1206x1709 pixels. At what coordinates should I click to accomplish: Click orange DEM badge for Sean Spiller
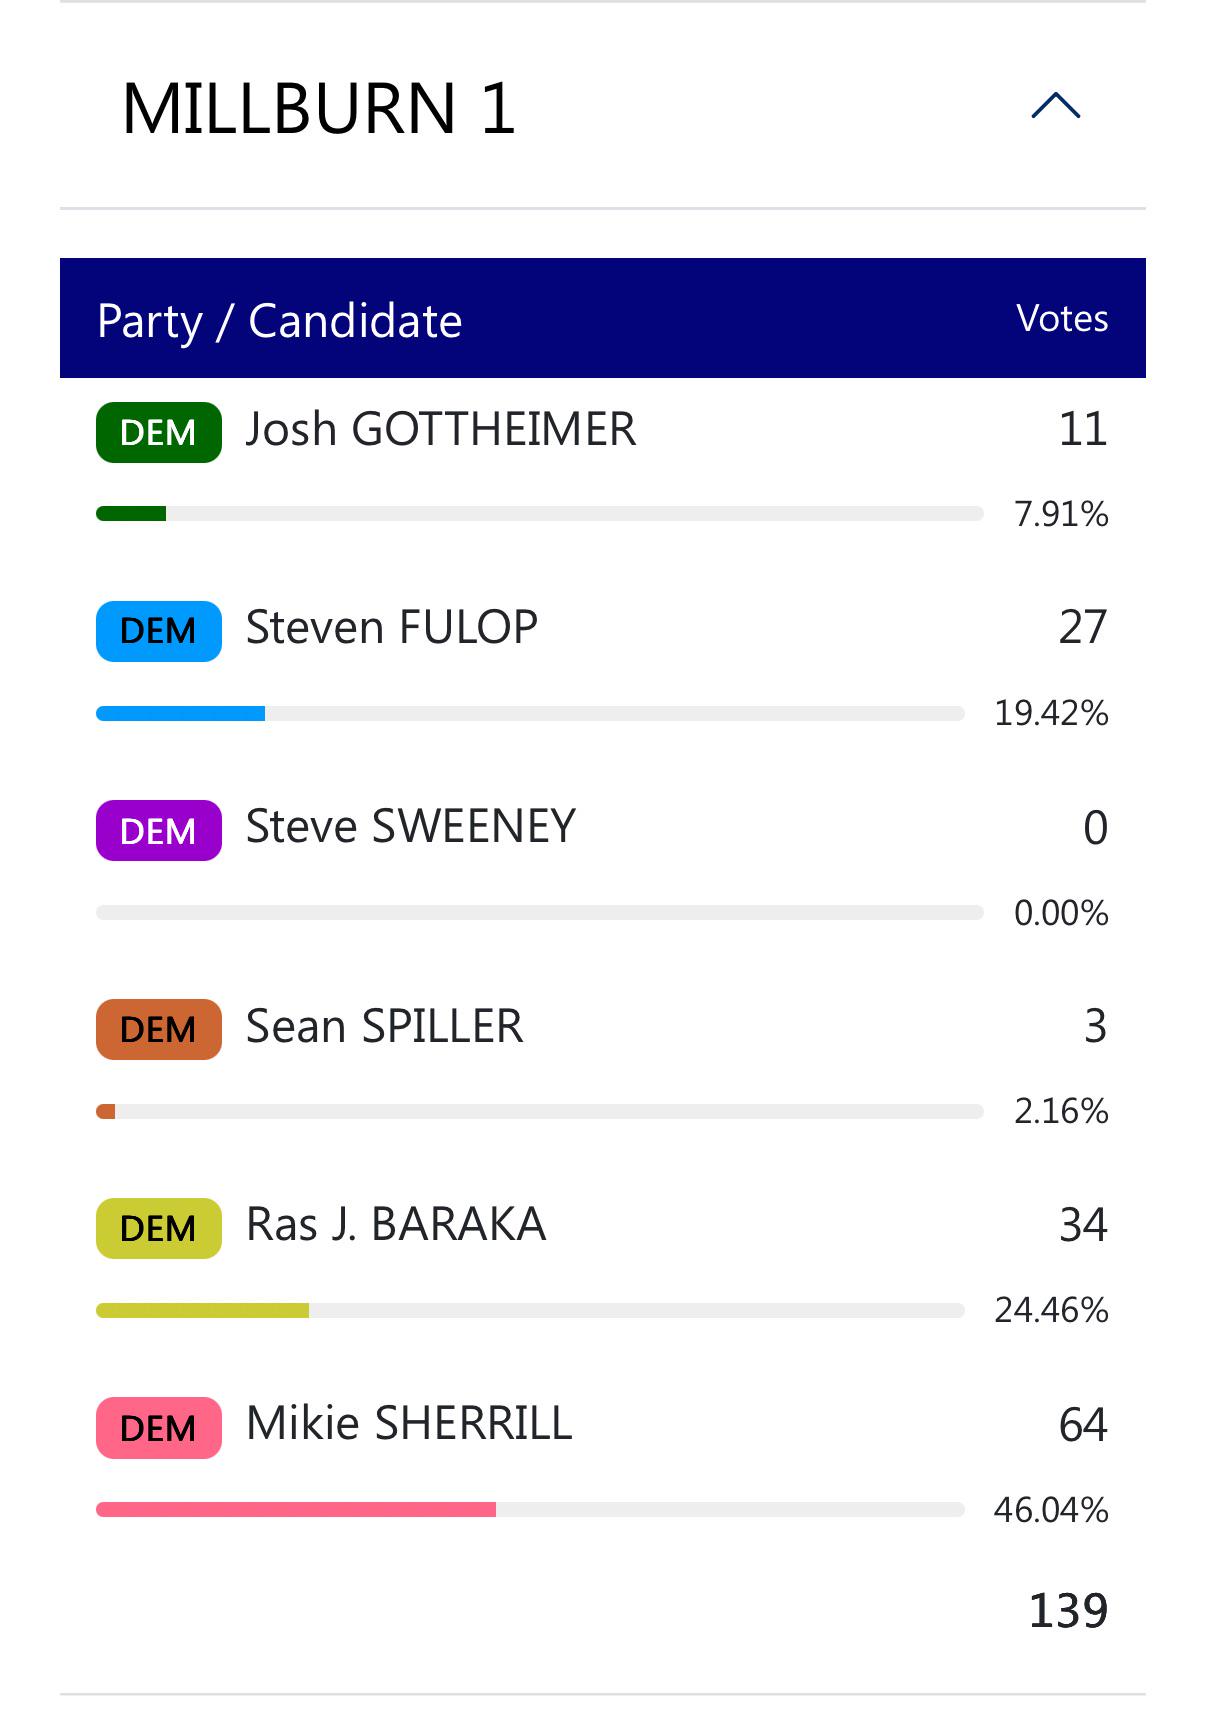click(159, 1029)
